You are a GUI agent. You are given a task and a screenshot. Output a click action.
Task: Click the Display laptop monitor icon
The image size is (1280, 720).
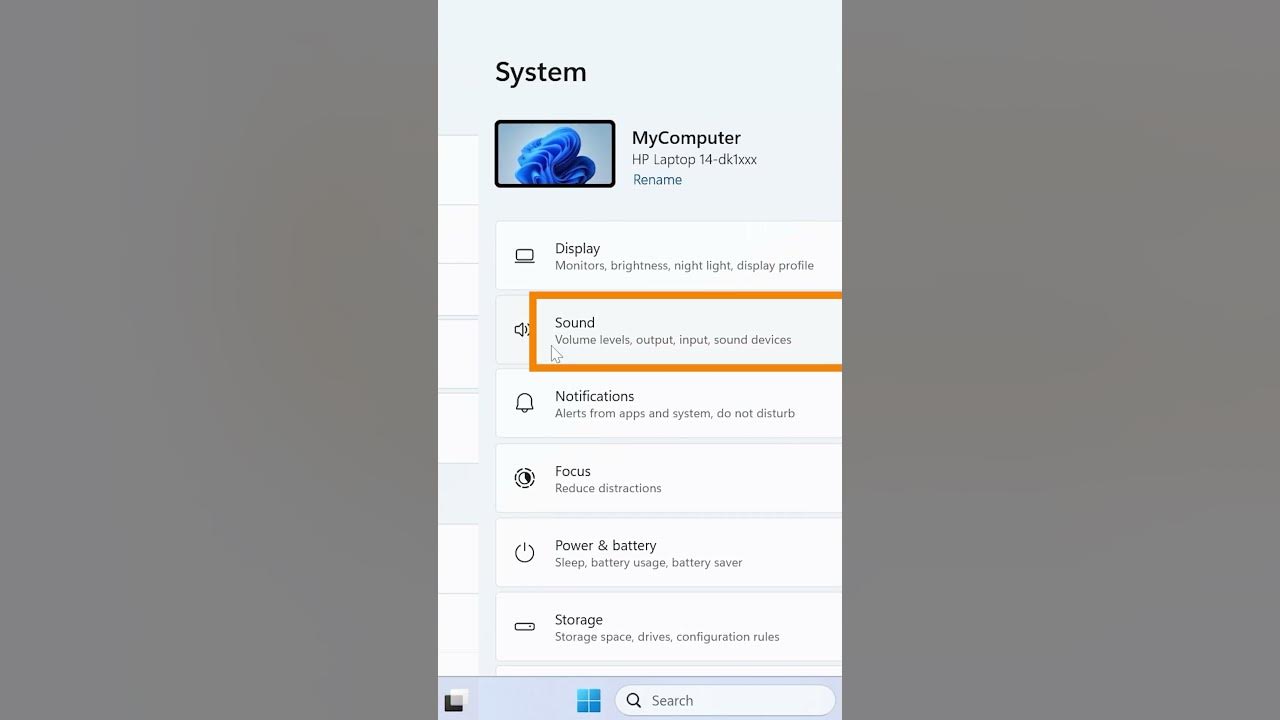[x=524, y=256]
